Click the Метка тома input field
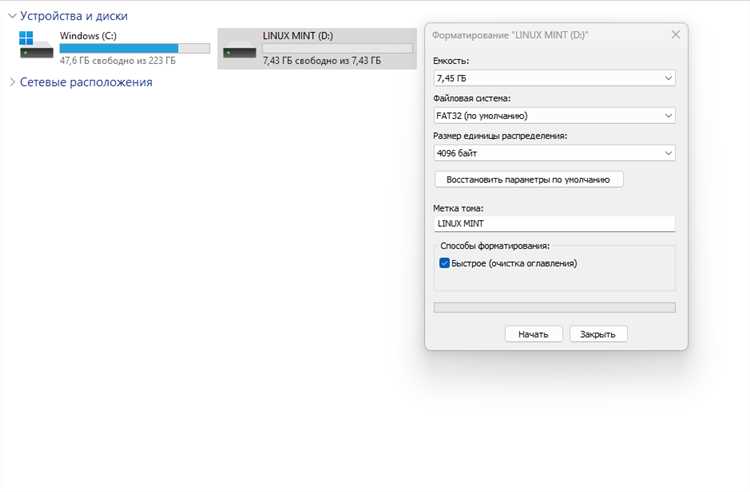This screenshot has height=492, width=750. (x=554, y=223)
